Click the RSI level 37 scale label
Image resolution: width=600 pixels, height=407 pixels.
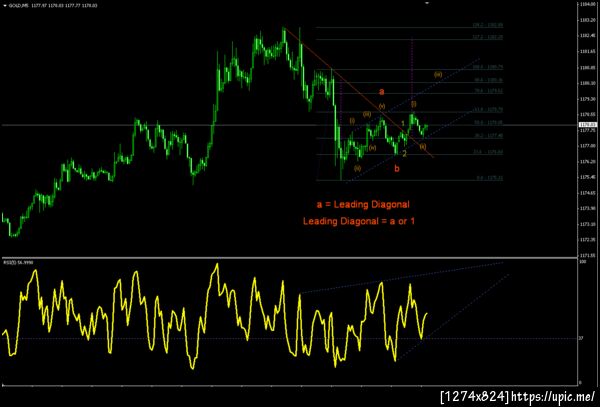(x=582, y=338)
